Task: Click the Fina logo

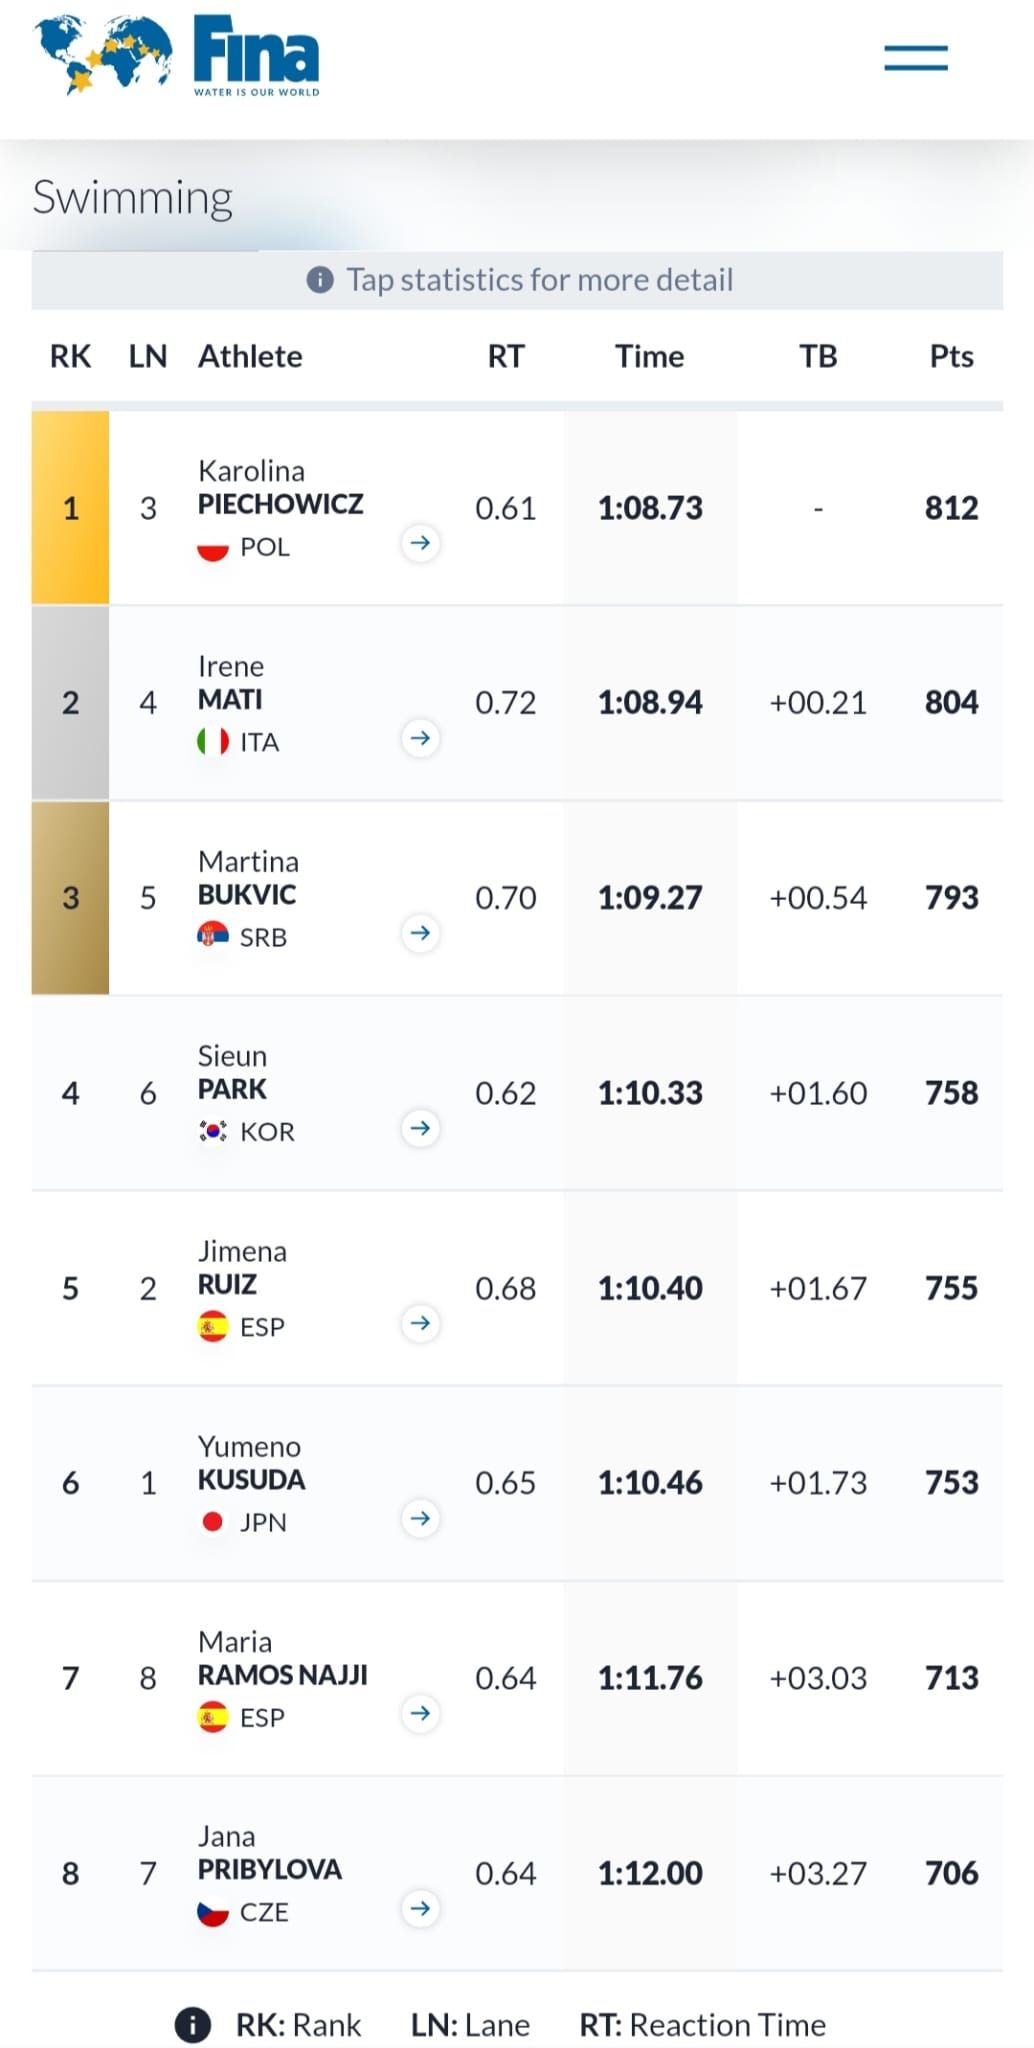Action: (x=178, y=56)
